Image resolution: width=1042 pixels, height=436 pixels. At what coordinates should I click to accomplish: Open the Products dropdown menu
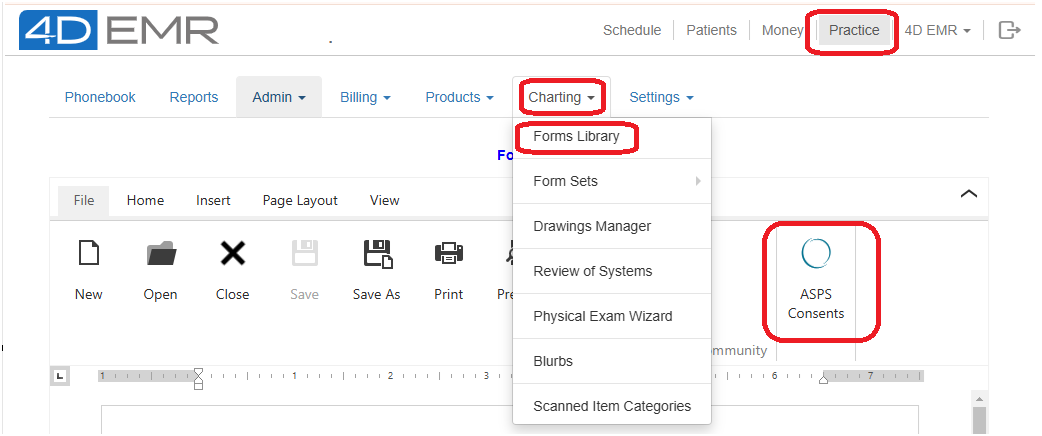459,97
